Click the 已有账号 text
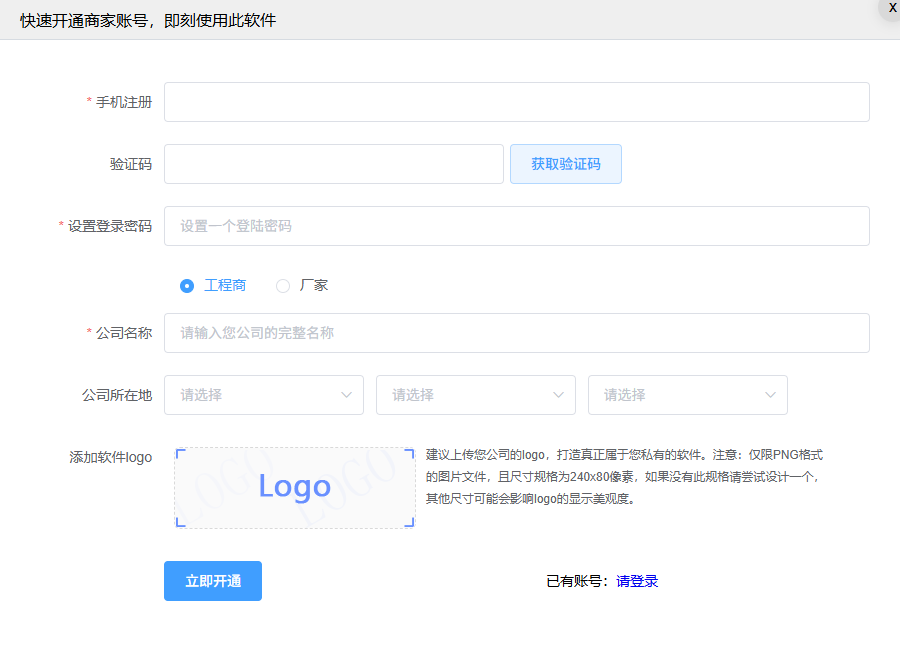Screen dimensions: 900x652 (577, 581)
